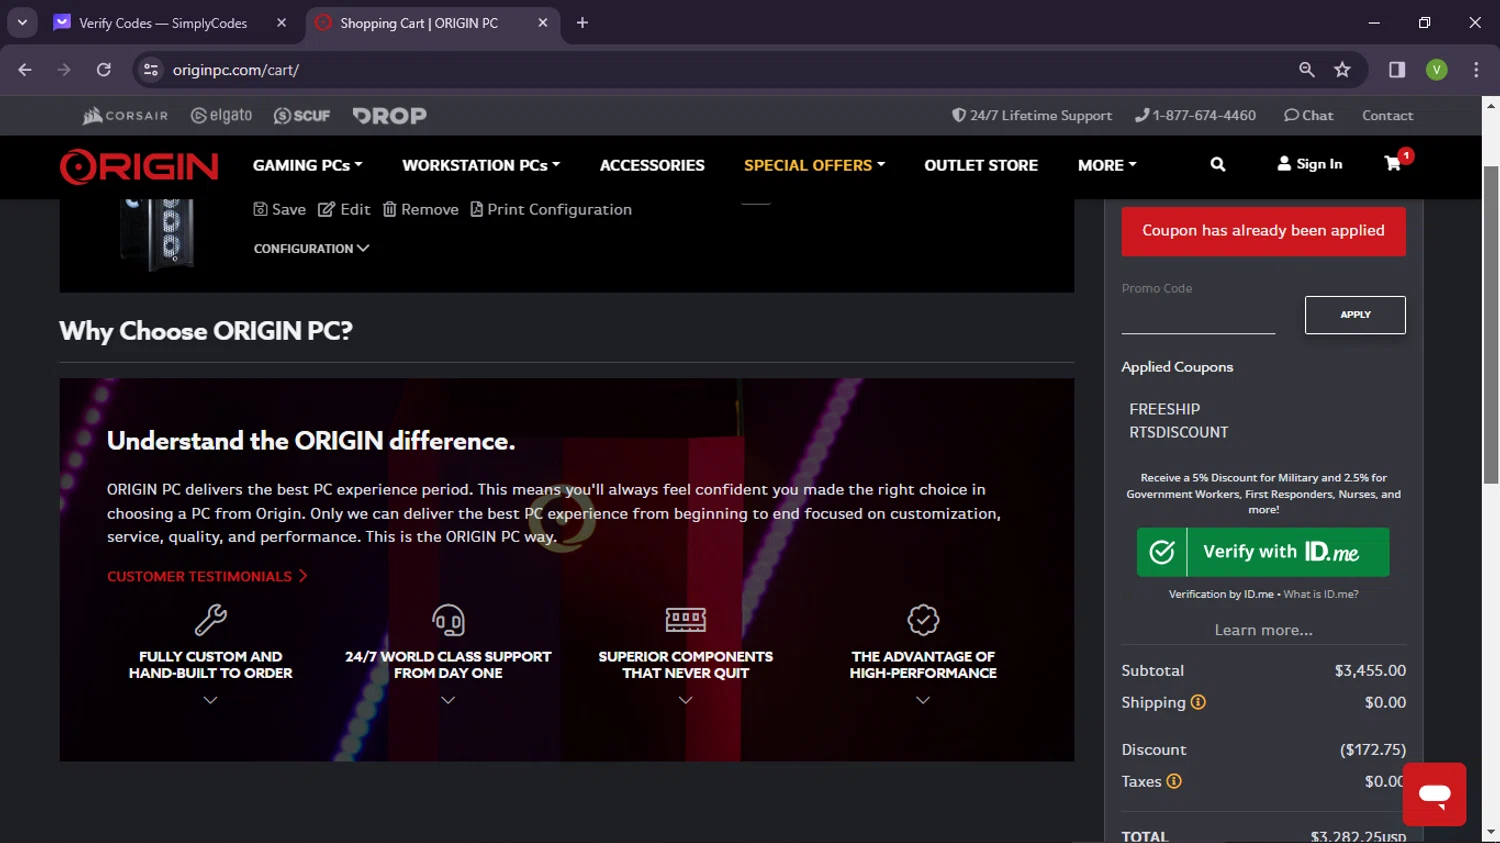Click the High-Performance badge icon
This screenshot has height=843, width=1500.
(x=923, y=620)
